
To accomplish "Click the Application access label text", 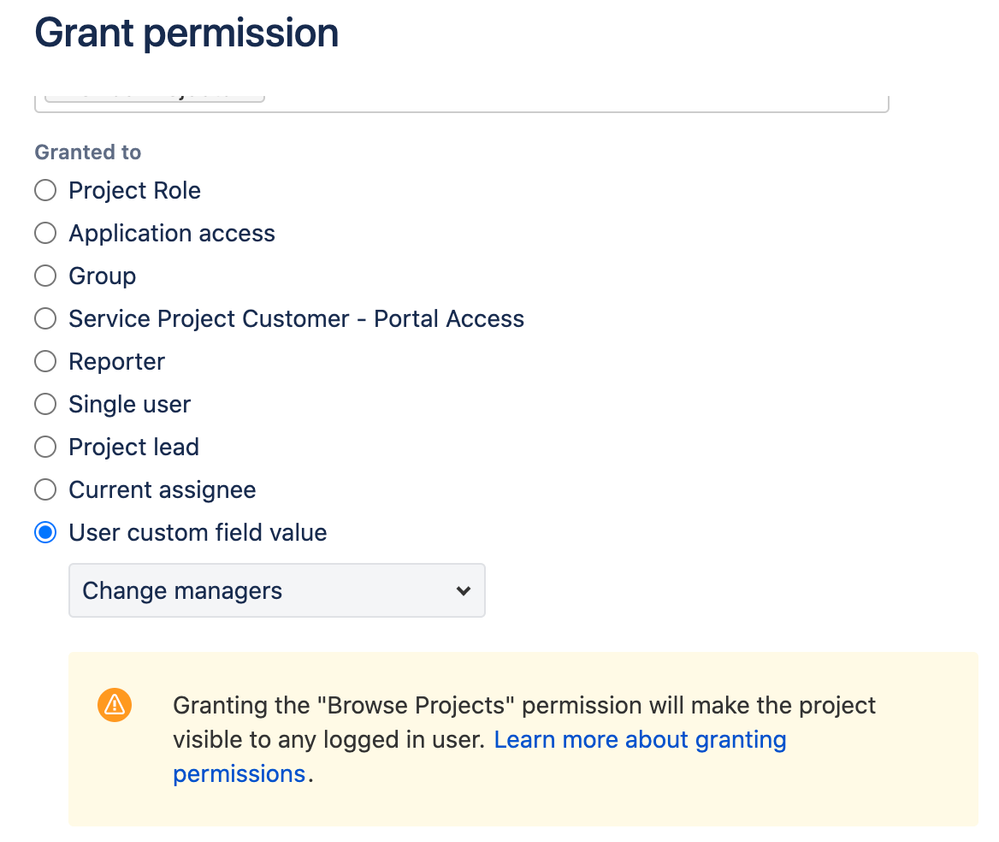I will pos(171,233).
